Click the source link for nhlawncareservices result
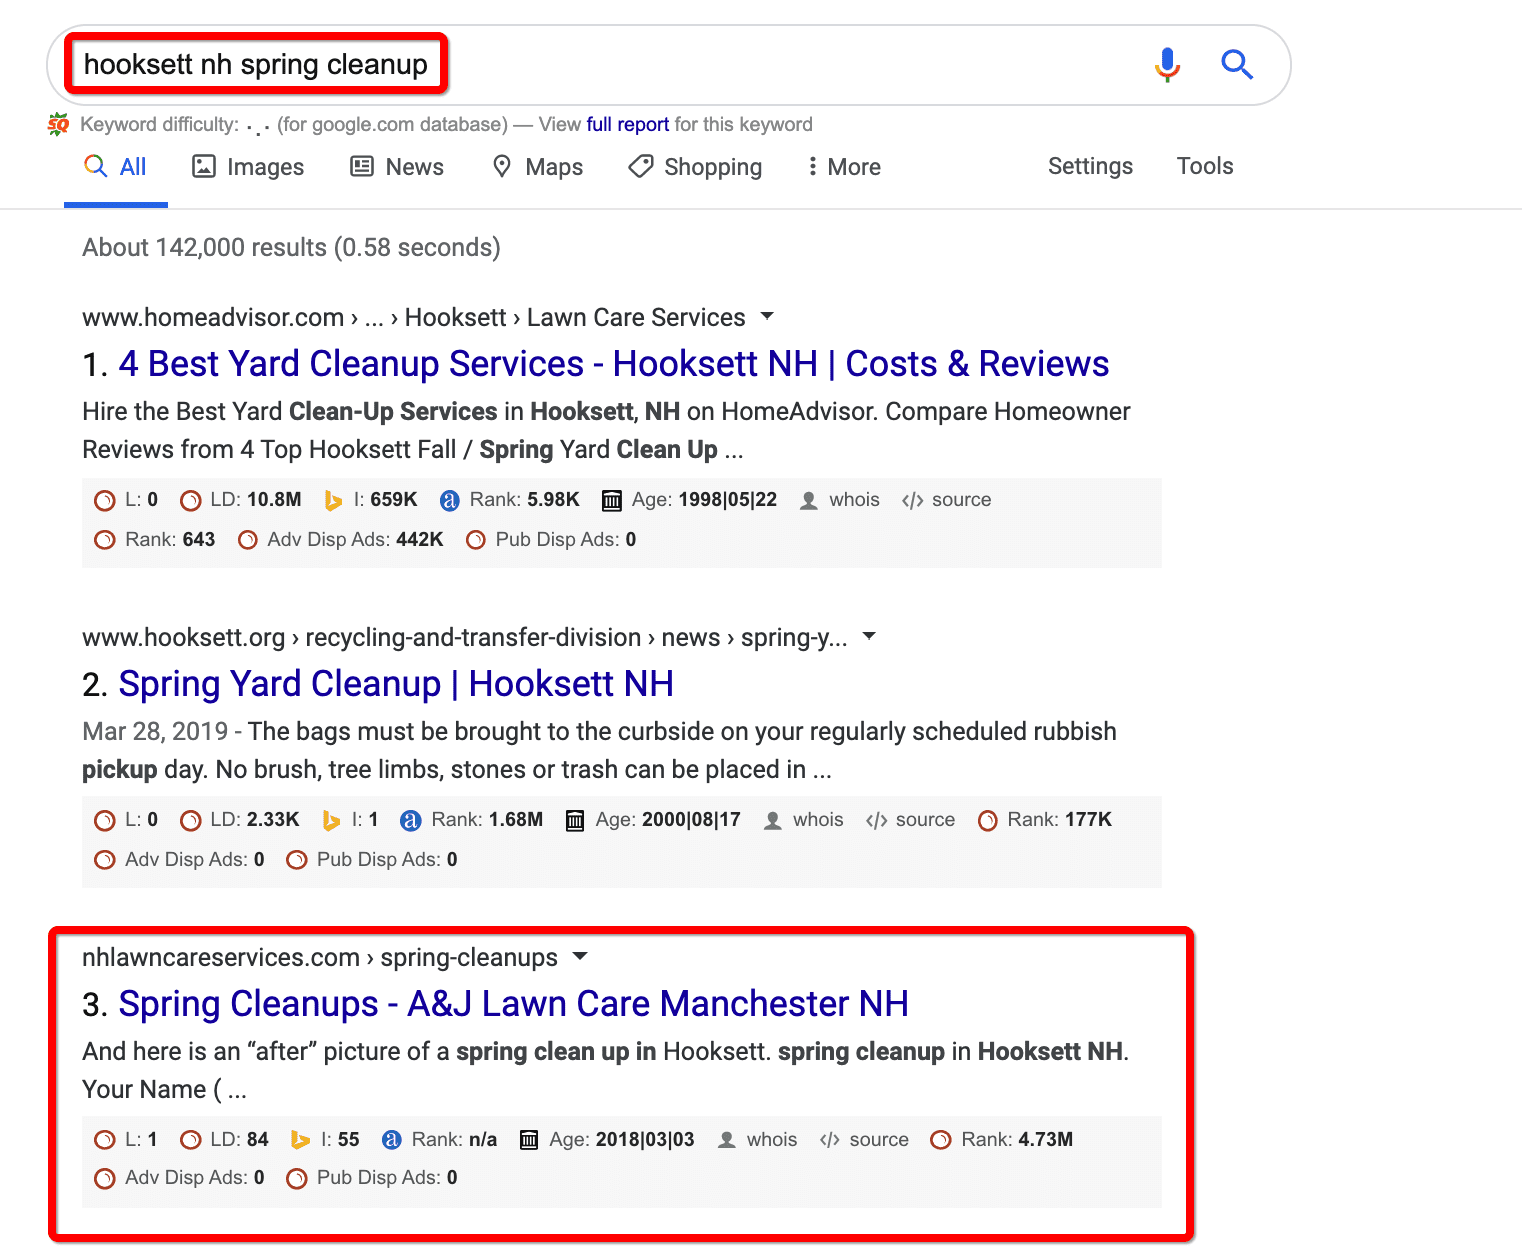This screenshot has height=1258, width=1522. 865,1140
